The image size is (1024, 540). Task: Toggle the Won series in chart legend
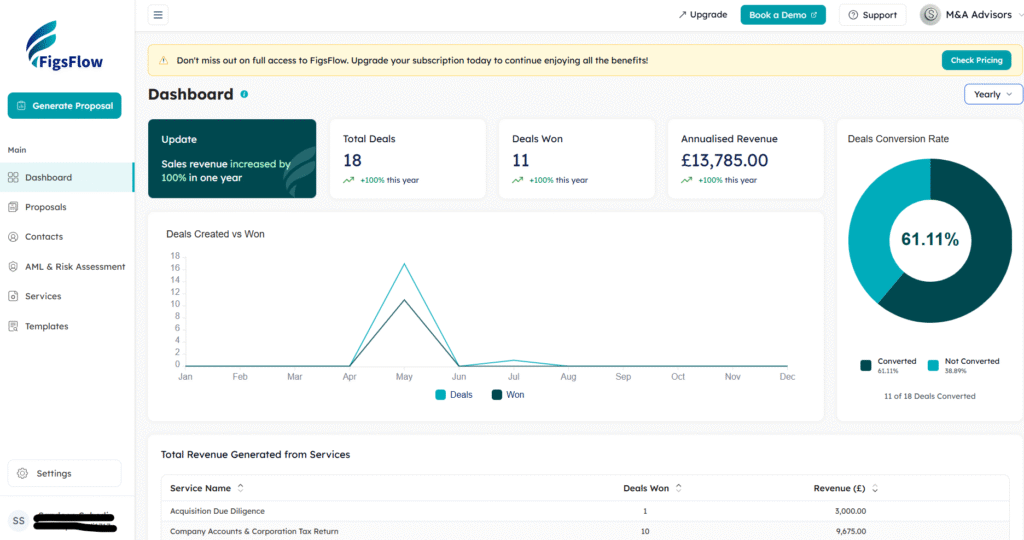coord(508,395)
